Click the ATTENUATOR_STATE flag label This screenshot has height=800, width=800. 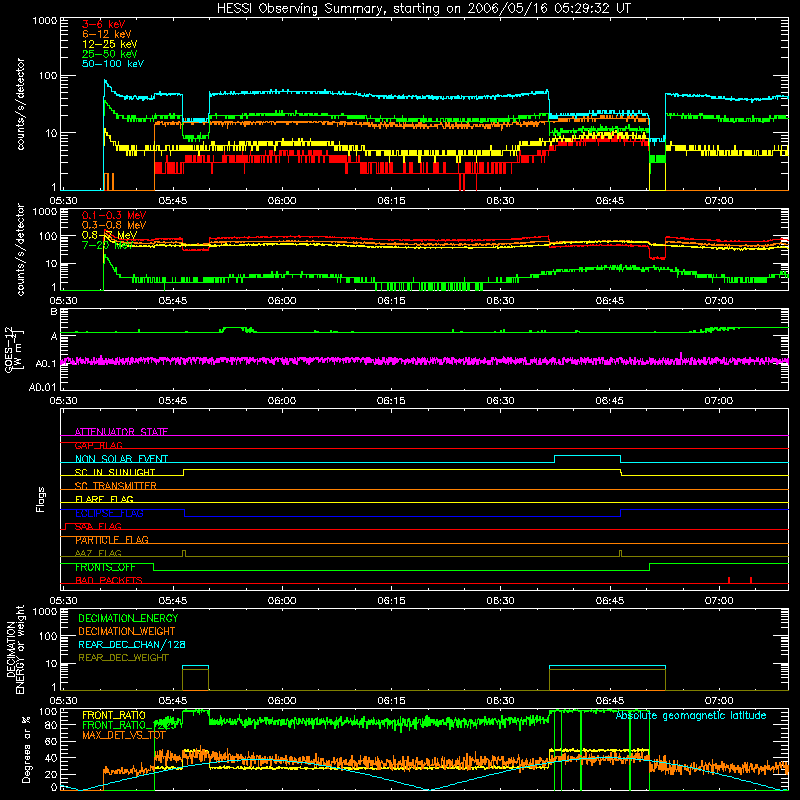(x=121, y=432)
